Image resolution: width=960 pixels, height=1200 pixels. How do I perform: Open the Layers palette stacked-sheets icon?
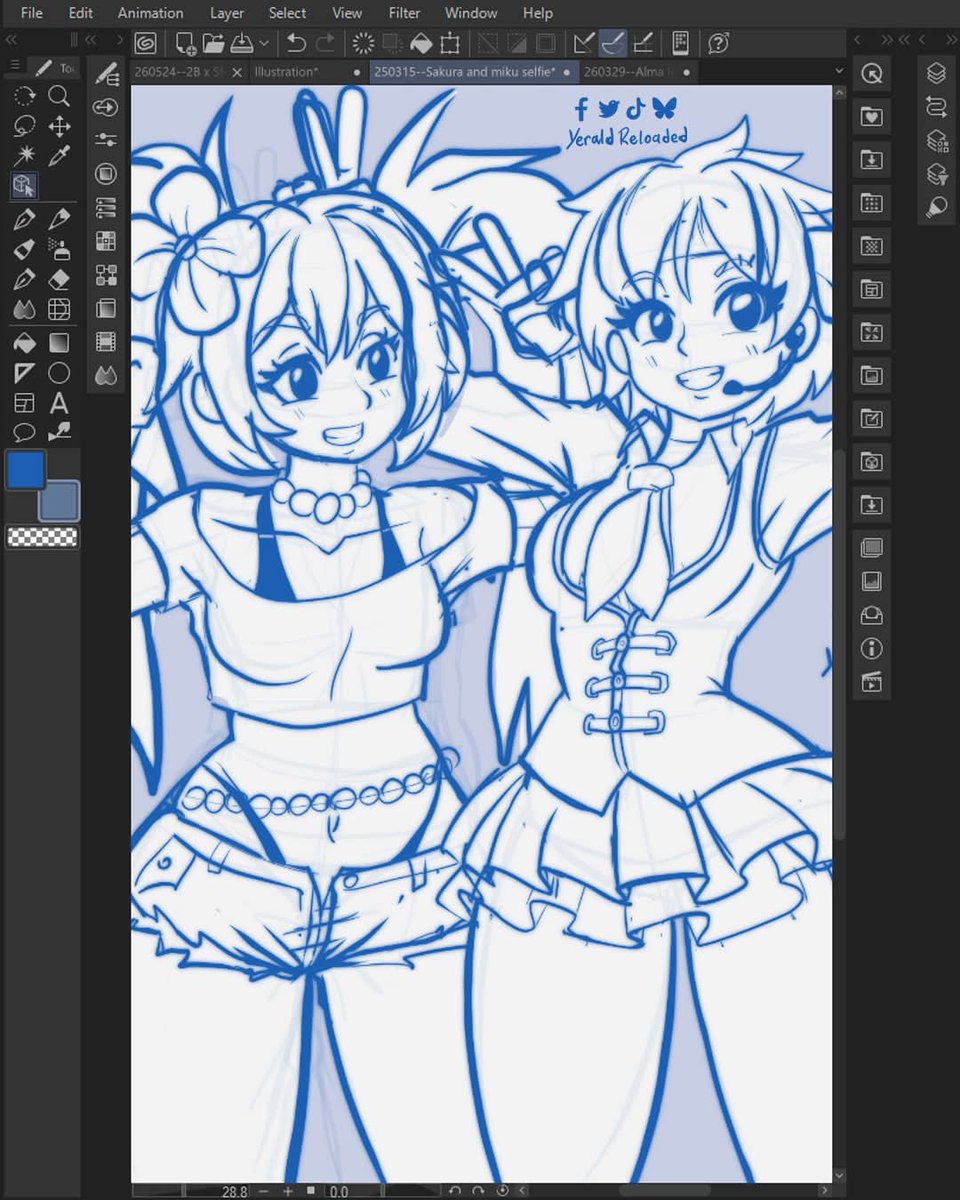937,73
